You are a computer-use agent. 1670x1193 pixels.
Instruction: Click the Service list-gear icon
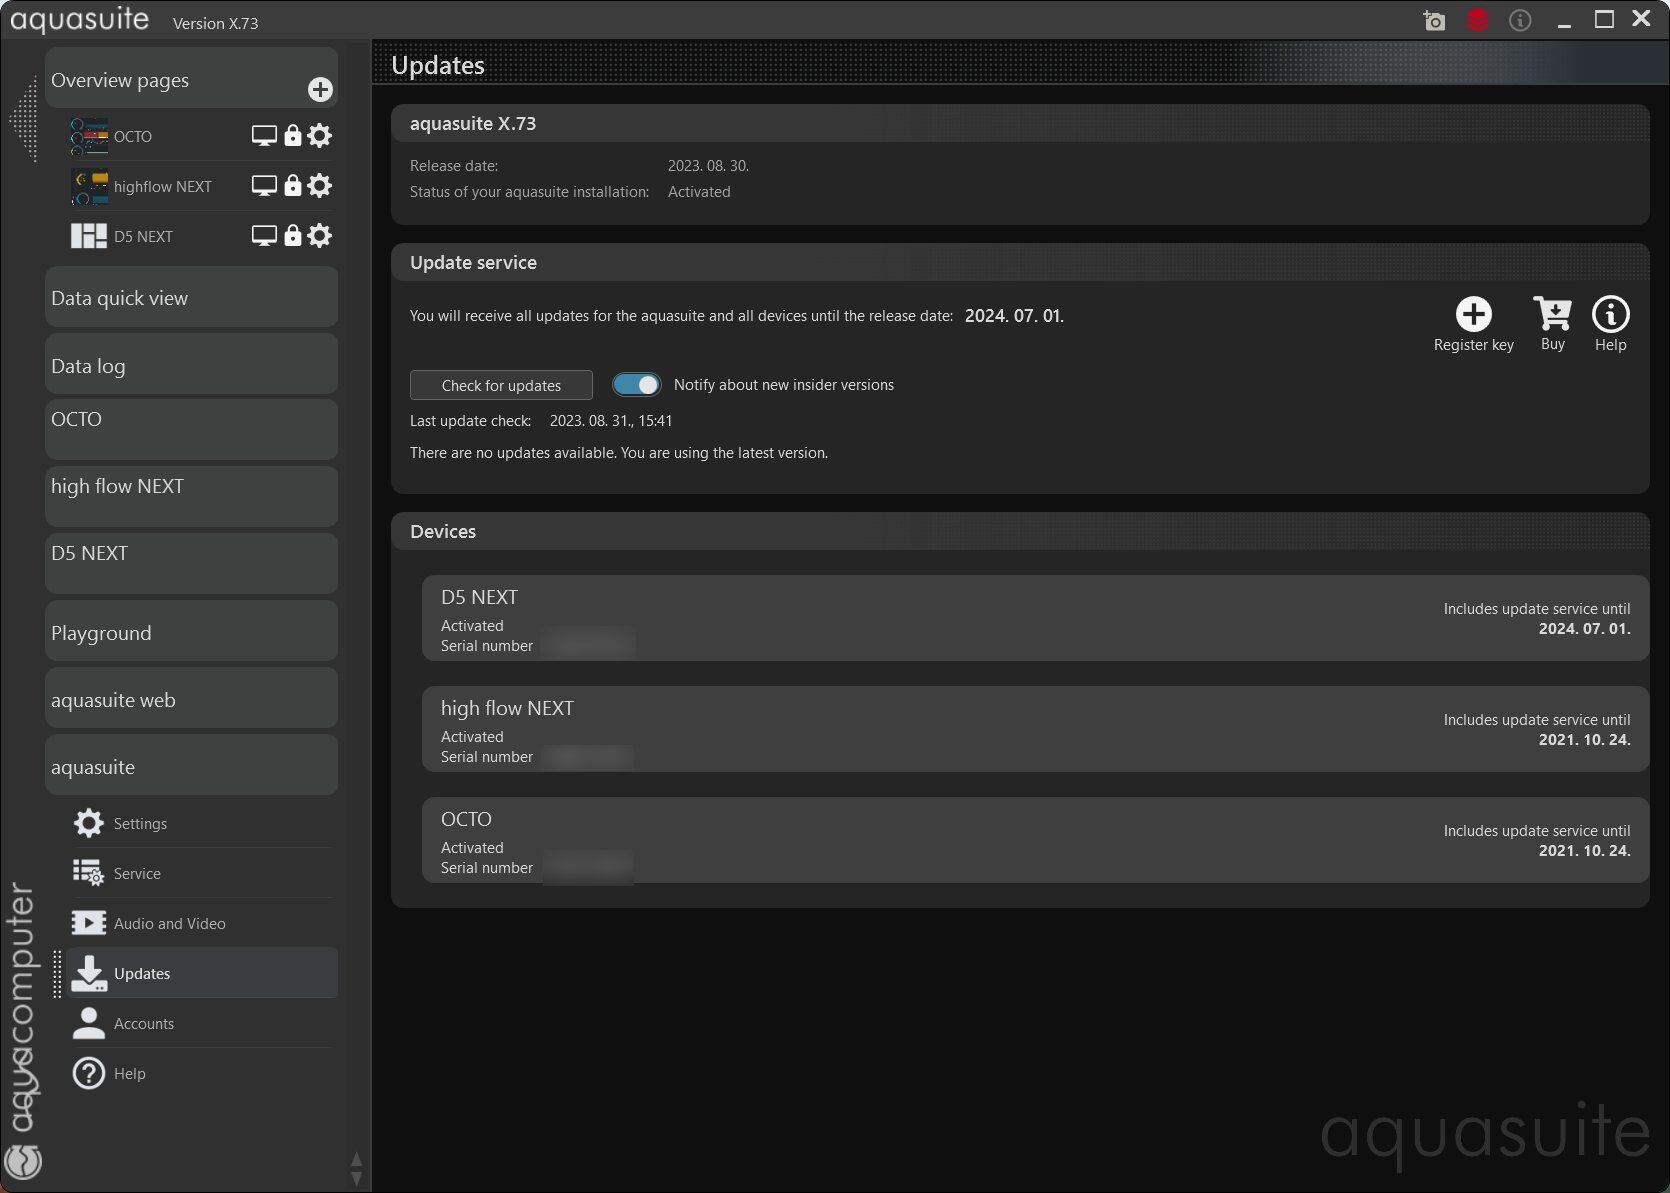[x=89, y=873]
